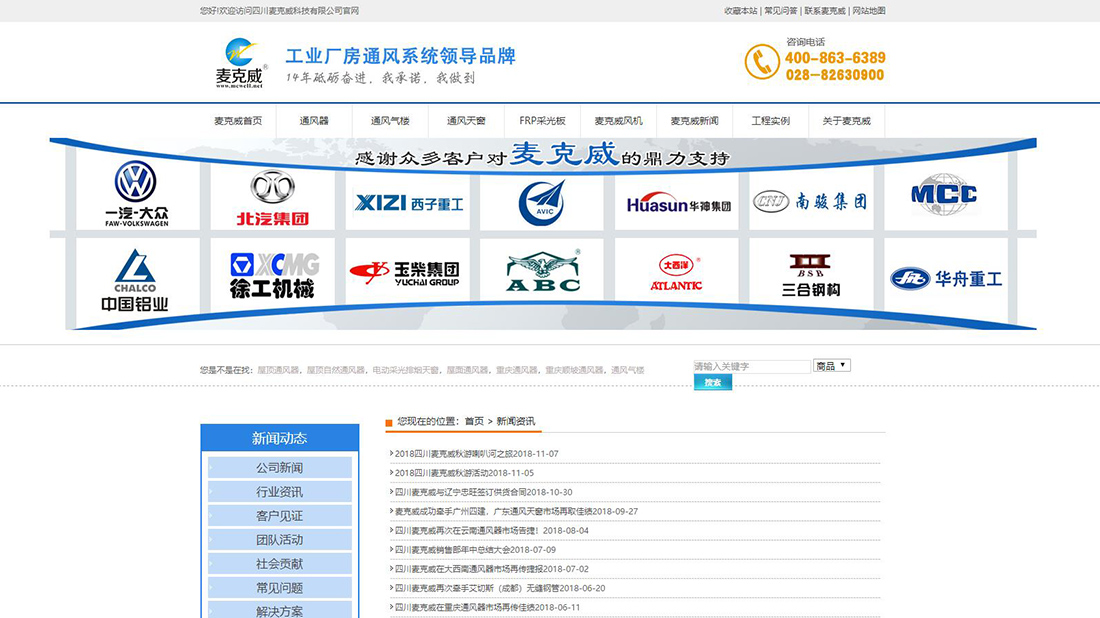Click the 屋面通风器 suggested keyword
1100x618 pixels.
point(467,370)
